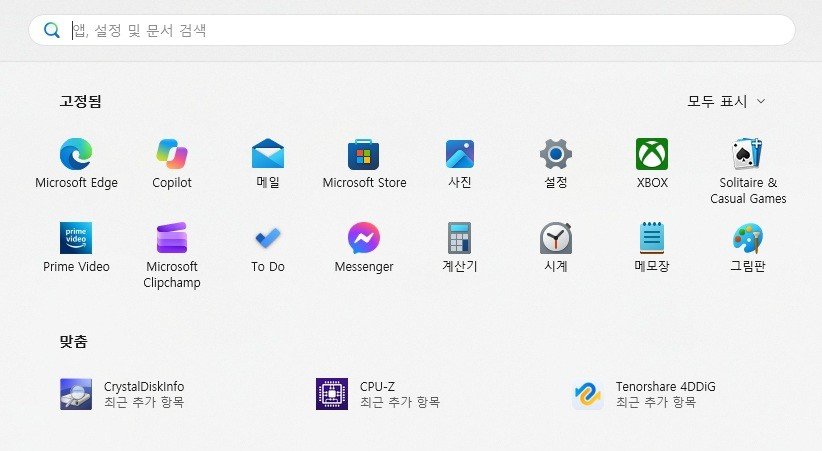Open 메모장 (Notepad)
This screenshot has width=822, height=451.
(652, 238)
